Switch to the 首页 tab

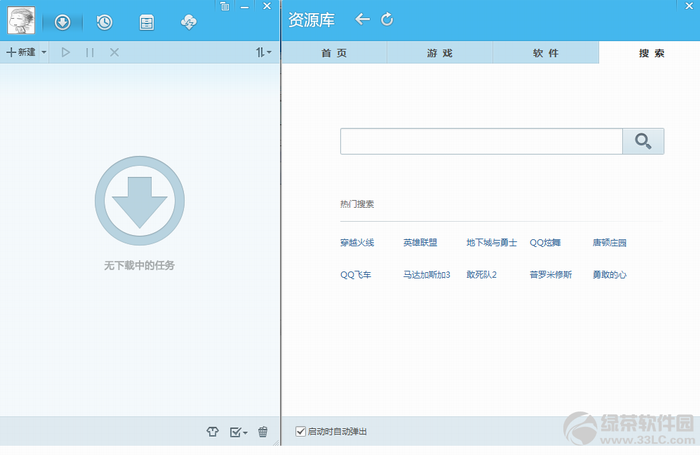pos(334,53)
